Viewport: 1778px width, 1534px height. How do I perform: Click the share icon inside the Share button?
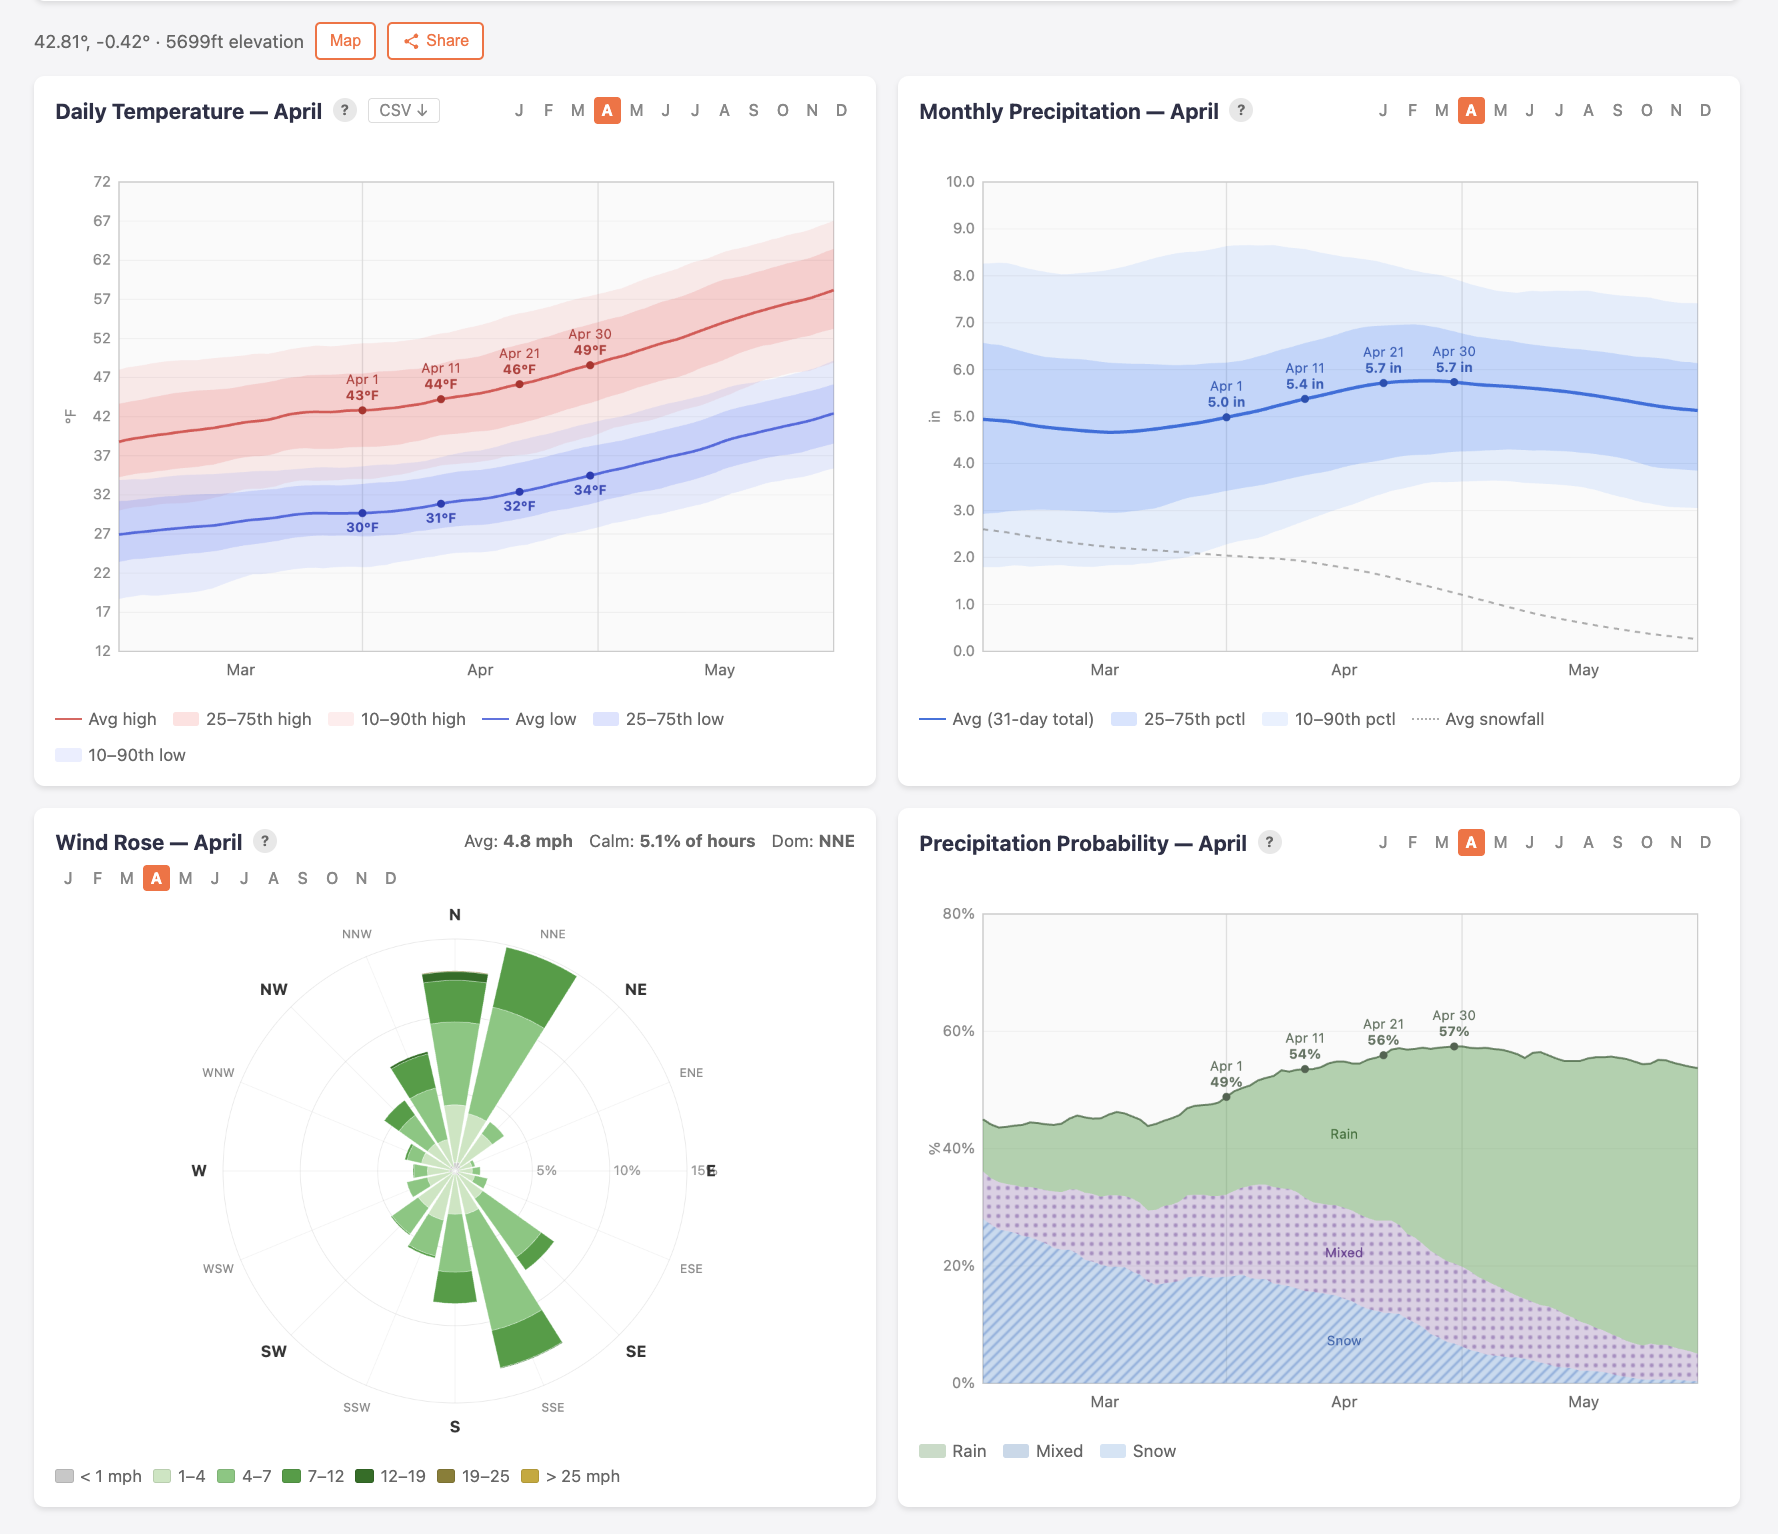click(x=411, y=41)
